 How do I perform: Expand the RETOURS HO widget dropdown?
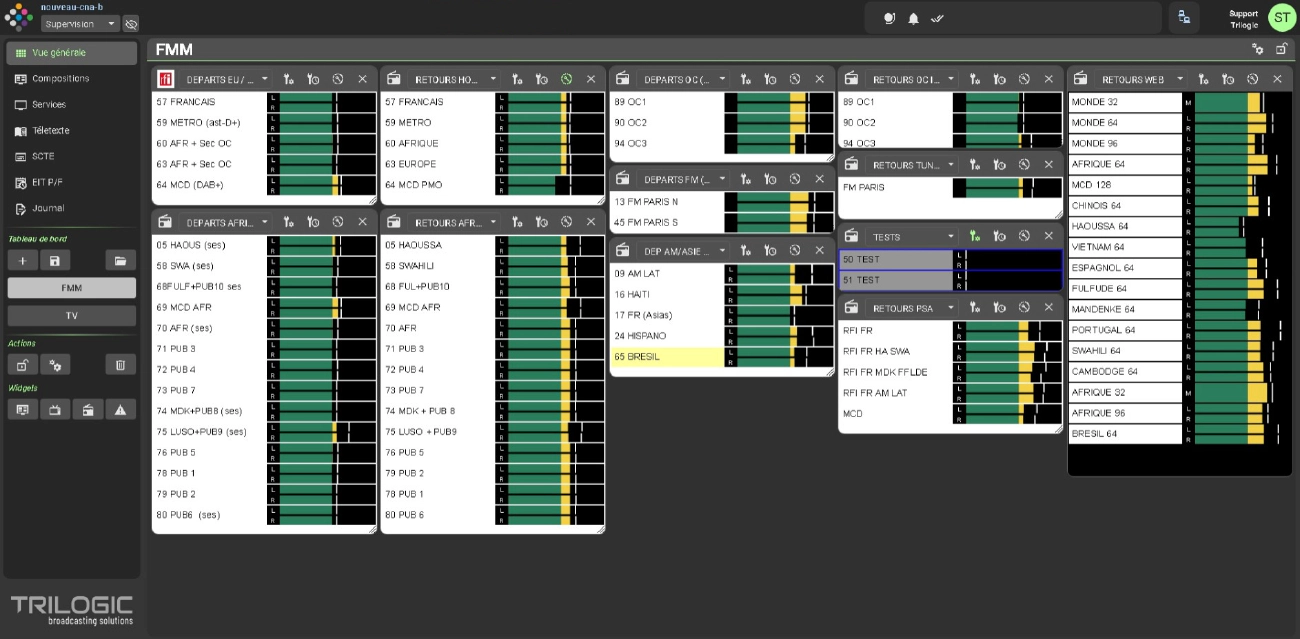[x=494, y=79]
